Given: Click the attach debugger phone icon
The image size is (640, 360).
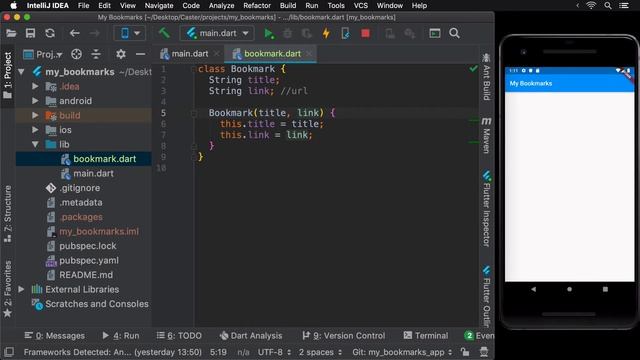Looking at the screenshot, I should [345, 33].
